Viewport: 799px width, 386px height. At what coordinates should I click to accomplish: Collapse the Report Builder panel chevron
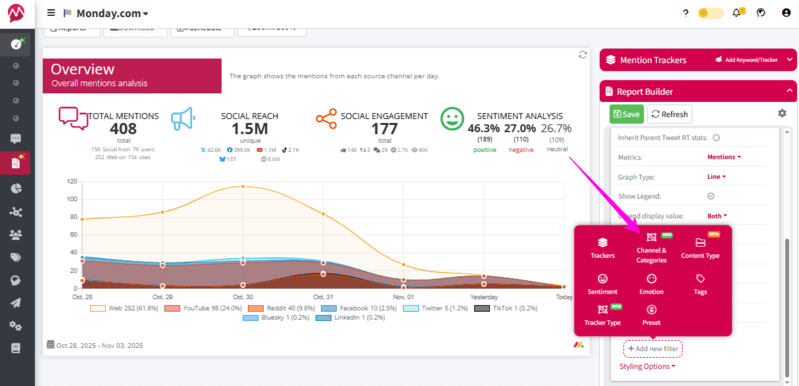point(789,91)
